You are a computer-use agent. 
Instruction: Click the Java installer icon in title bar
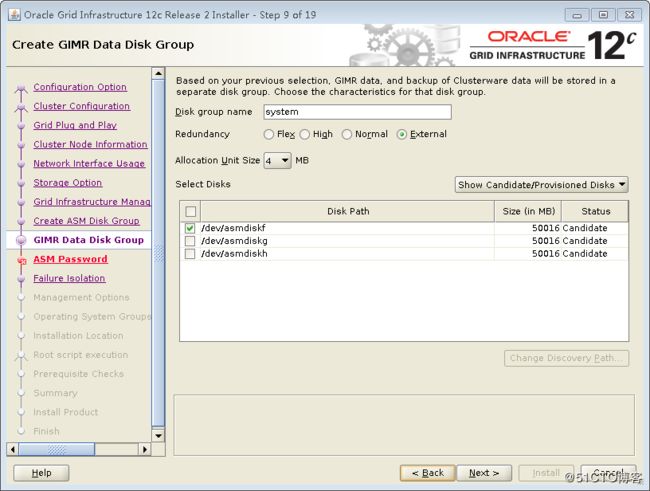(x=14, y=15)
